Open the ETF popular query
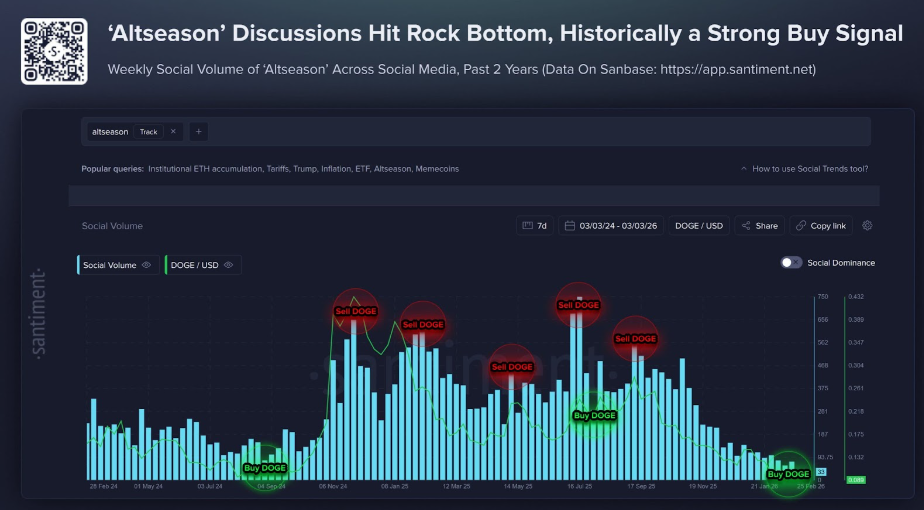The height and width of the screenshot is (510, 924). tap(362, 169)
